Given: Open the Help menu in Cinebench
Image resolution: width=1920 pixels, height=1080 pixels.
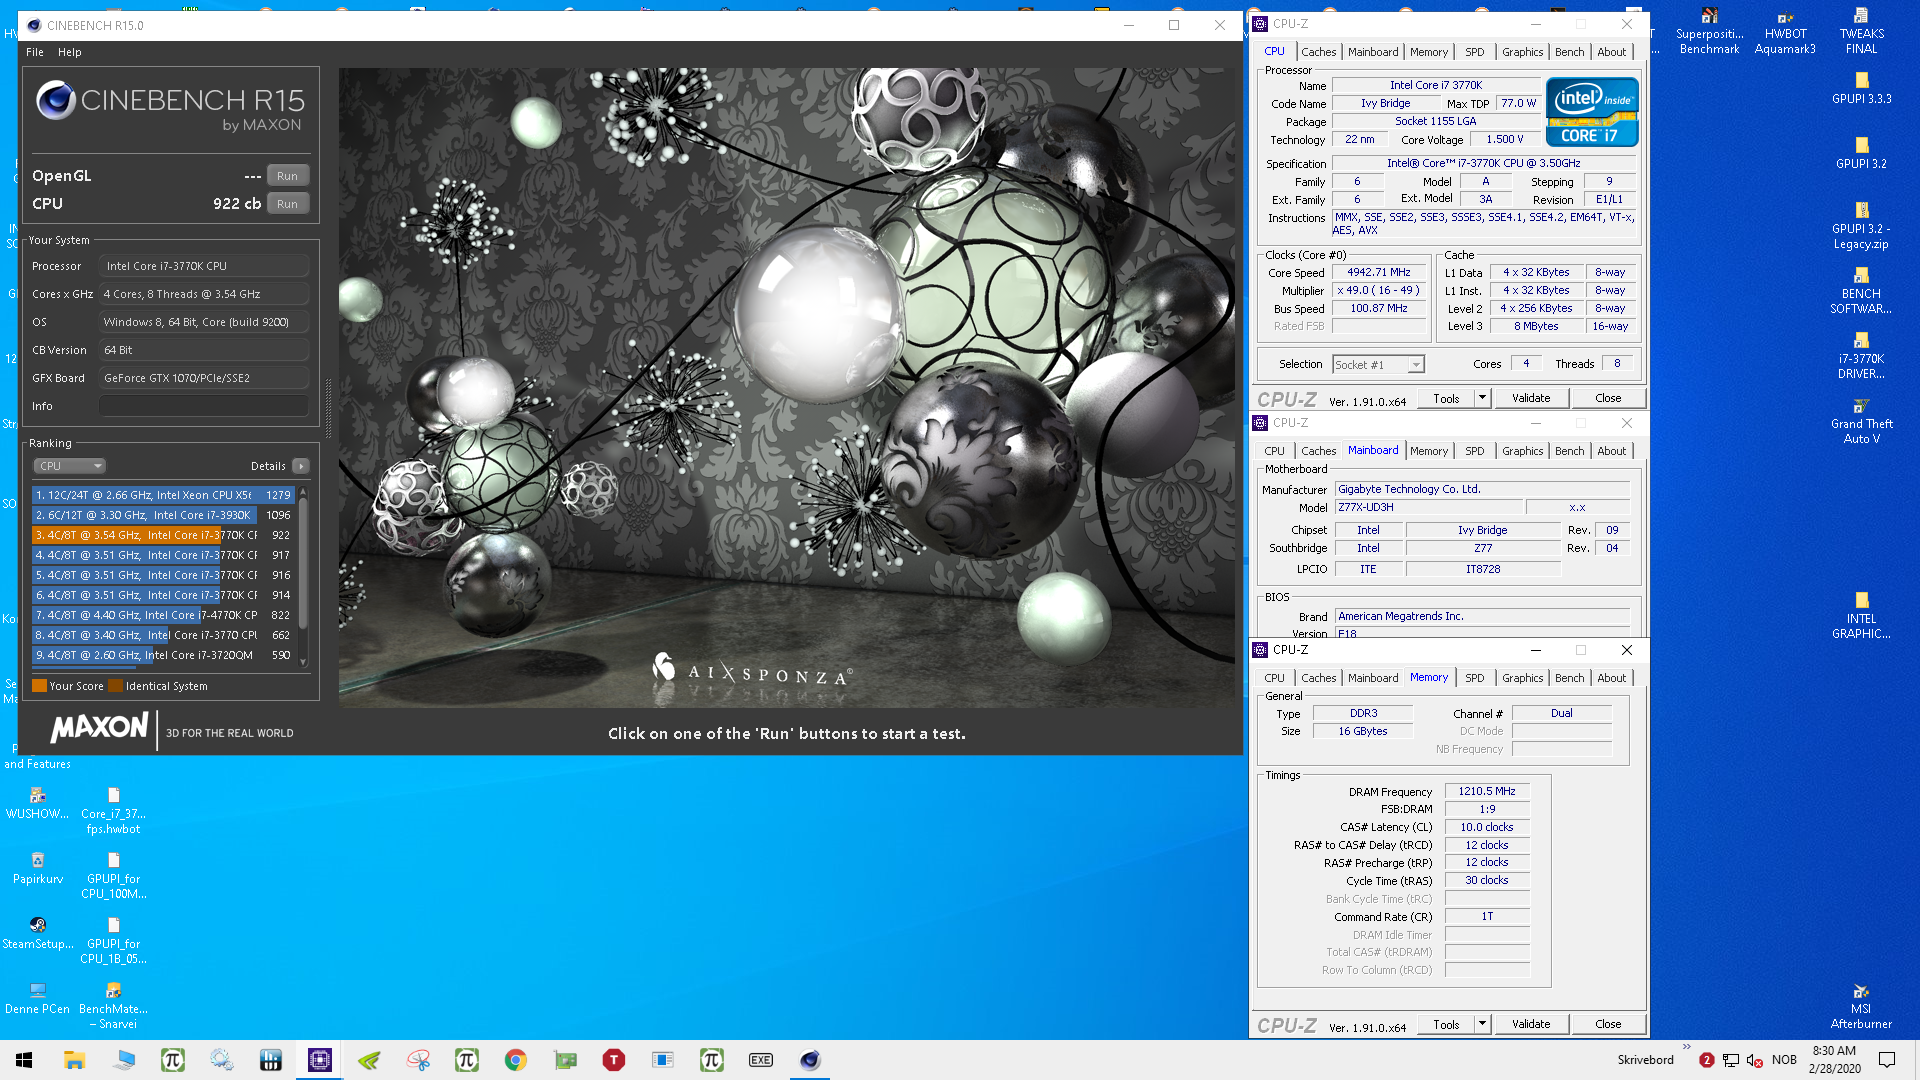Looking at the screenshot, I should [69, 52].
